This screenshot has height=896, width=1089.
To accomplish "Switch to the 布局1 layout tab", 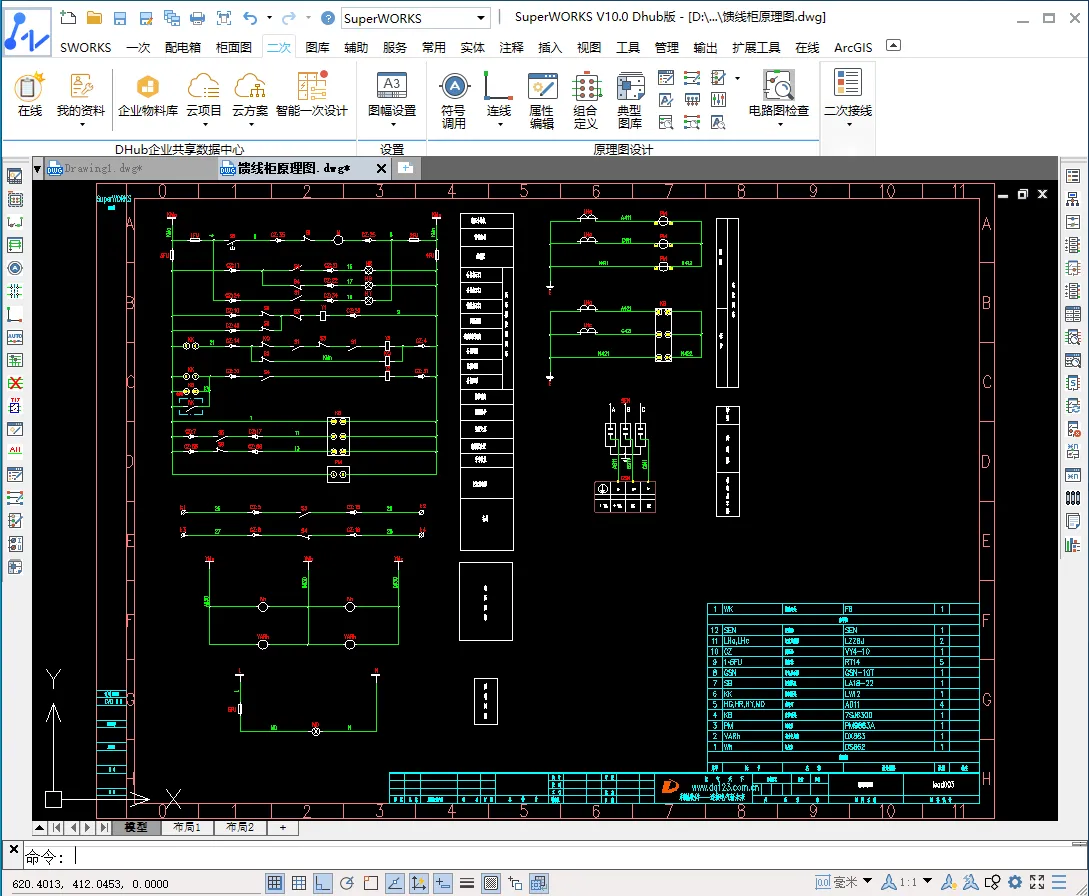I will pos(187,828).
